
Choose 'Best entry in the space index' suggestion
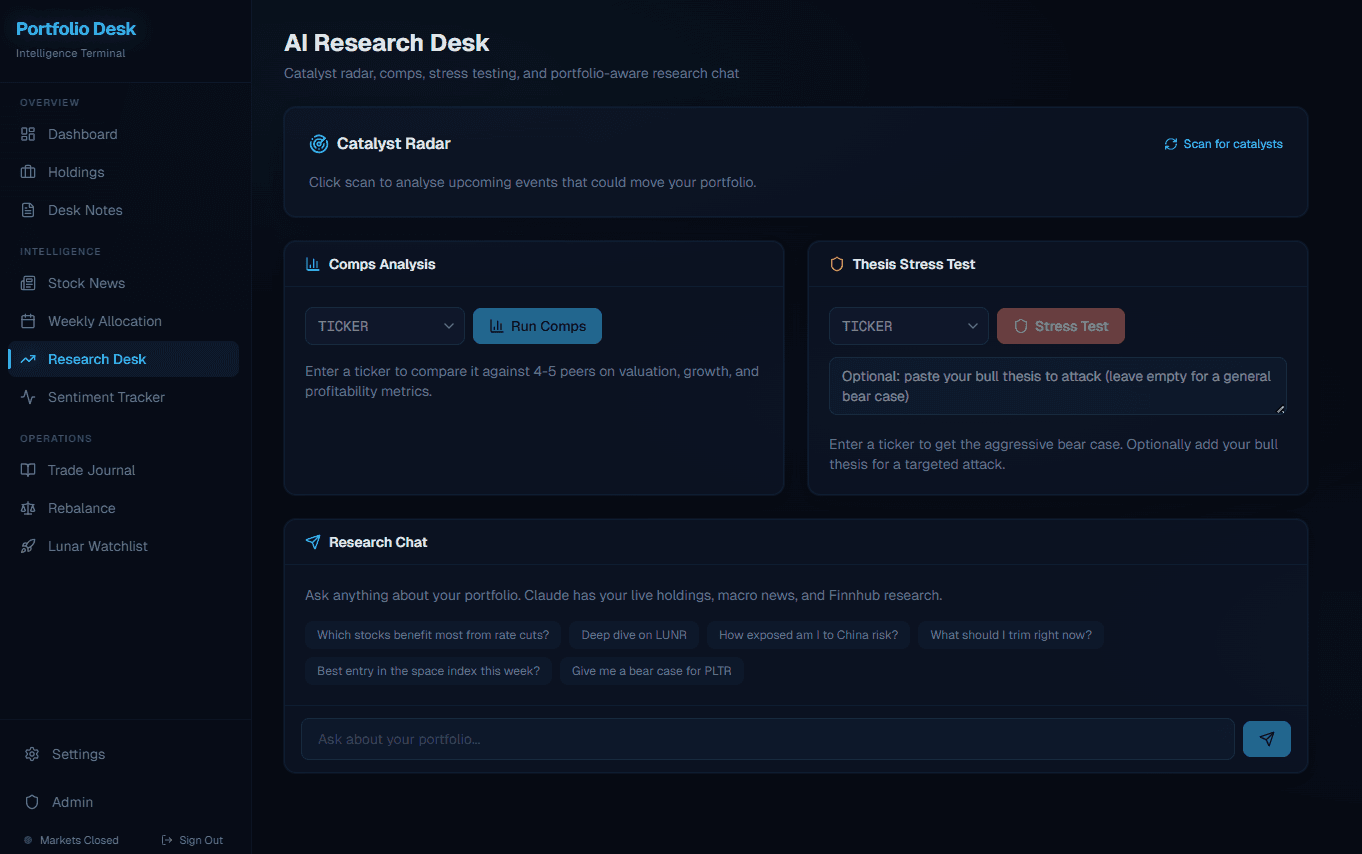click(428, 671)
